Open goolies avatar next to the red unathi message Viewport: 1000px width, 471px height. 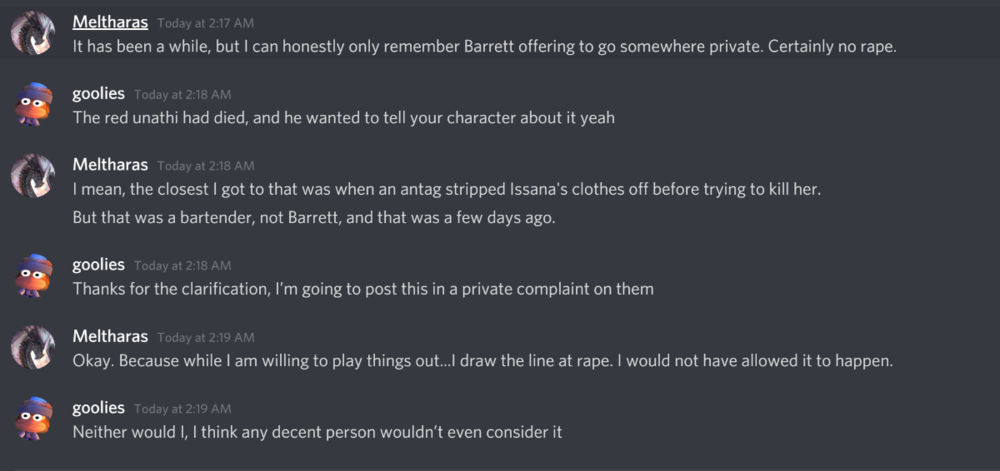32,105
